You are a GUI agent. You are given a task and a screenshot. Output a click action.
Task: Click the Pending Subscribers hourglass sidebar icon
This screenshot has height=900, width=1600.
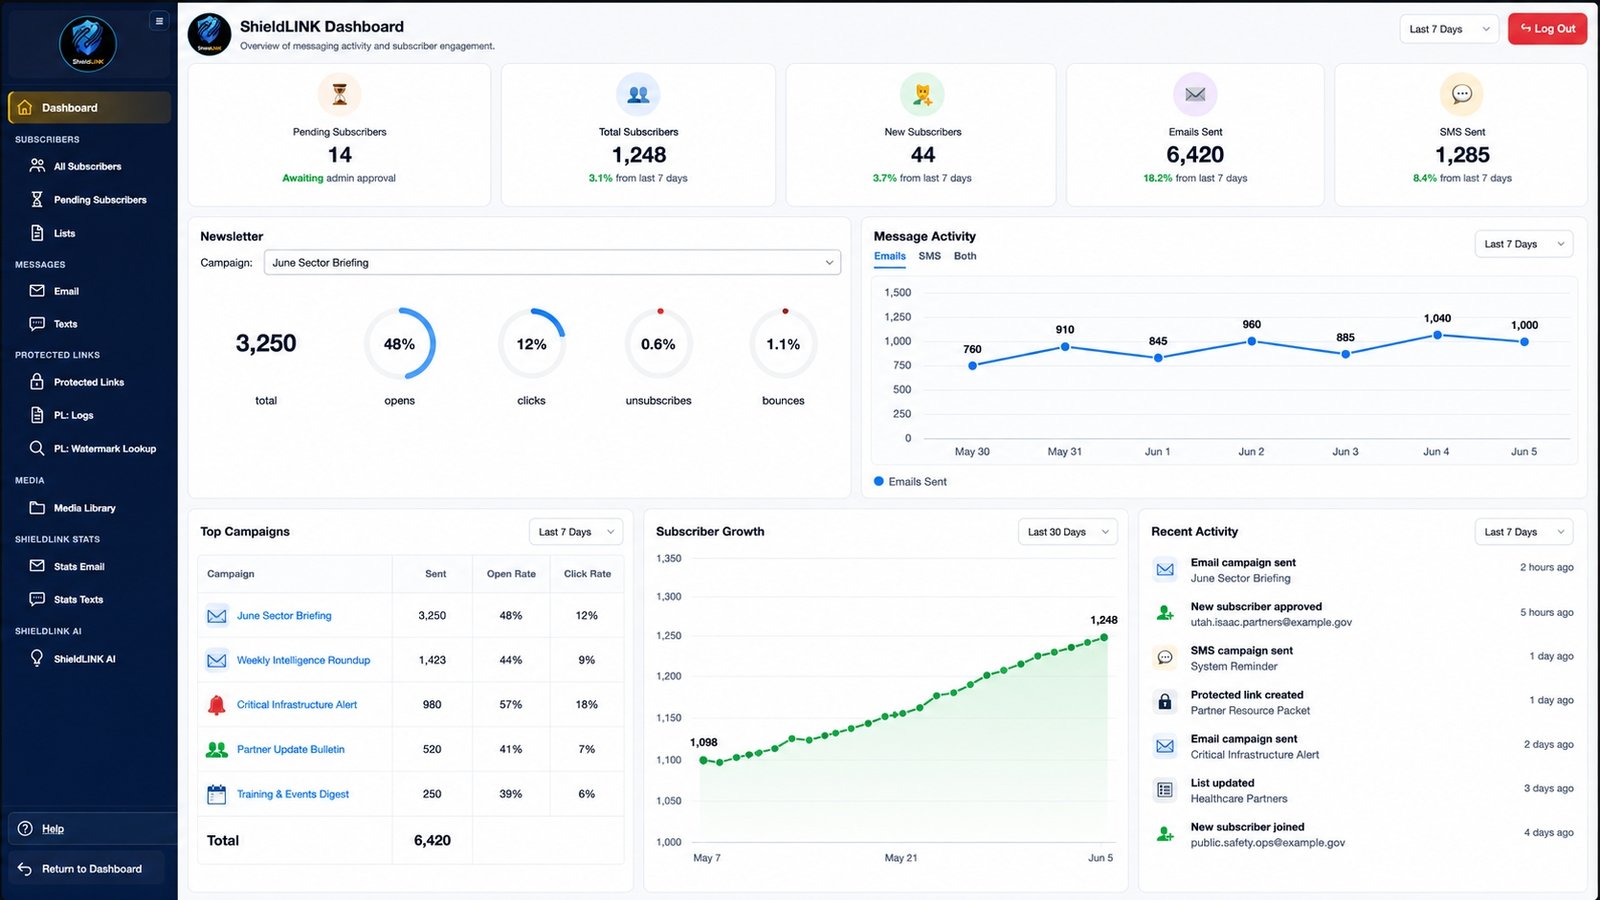point(37,200)
